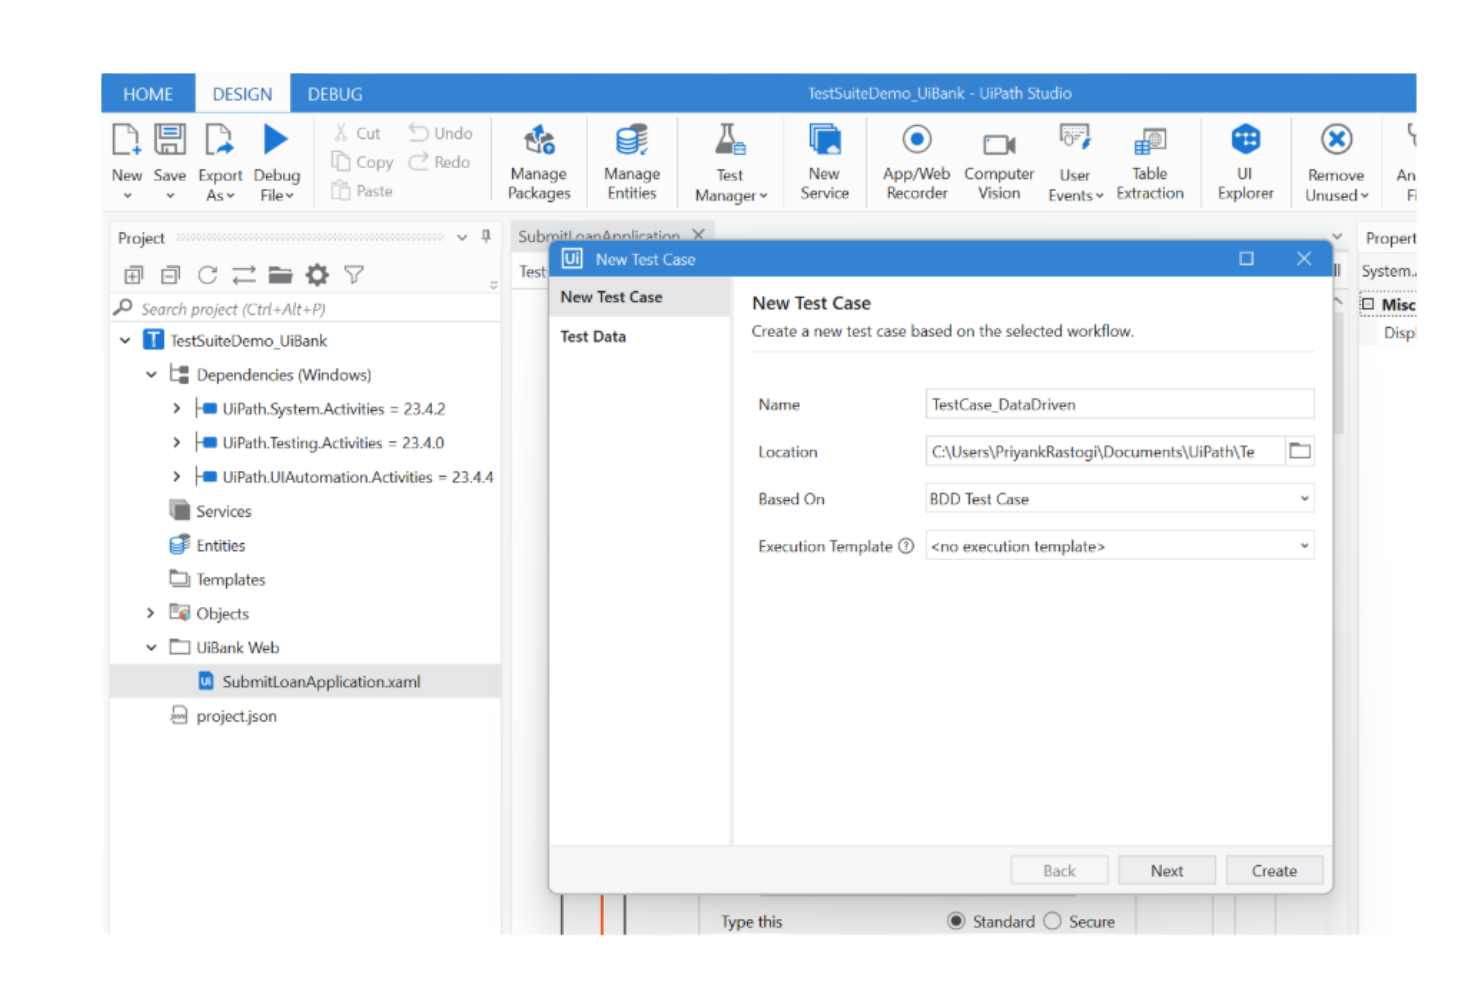Select the Standard radio button

[956, 921]
